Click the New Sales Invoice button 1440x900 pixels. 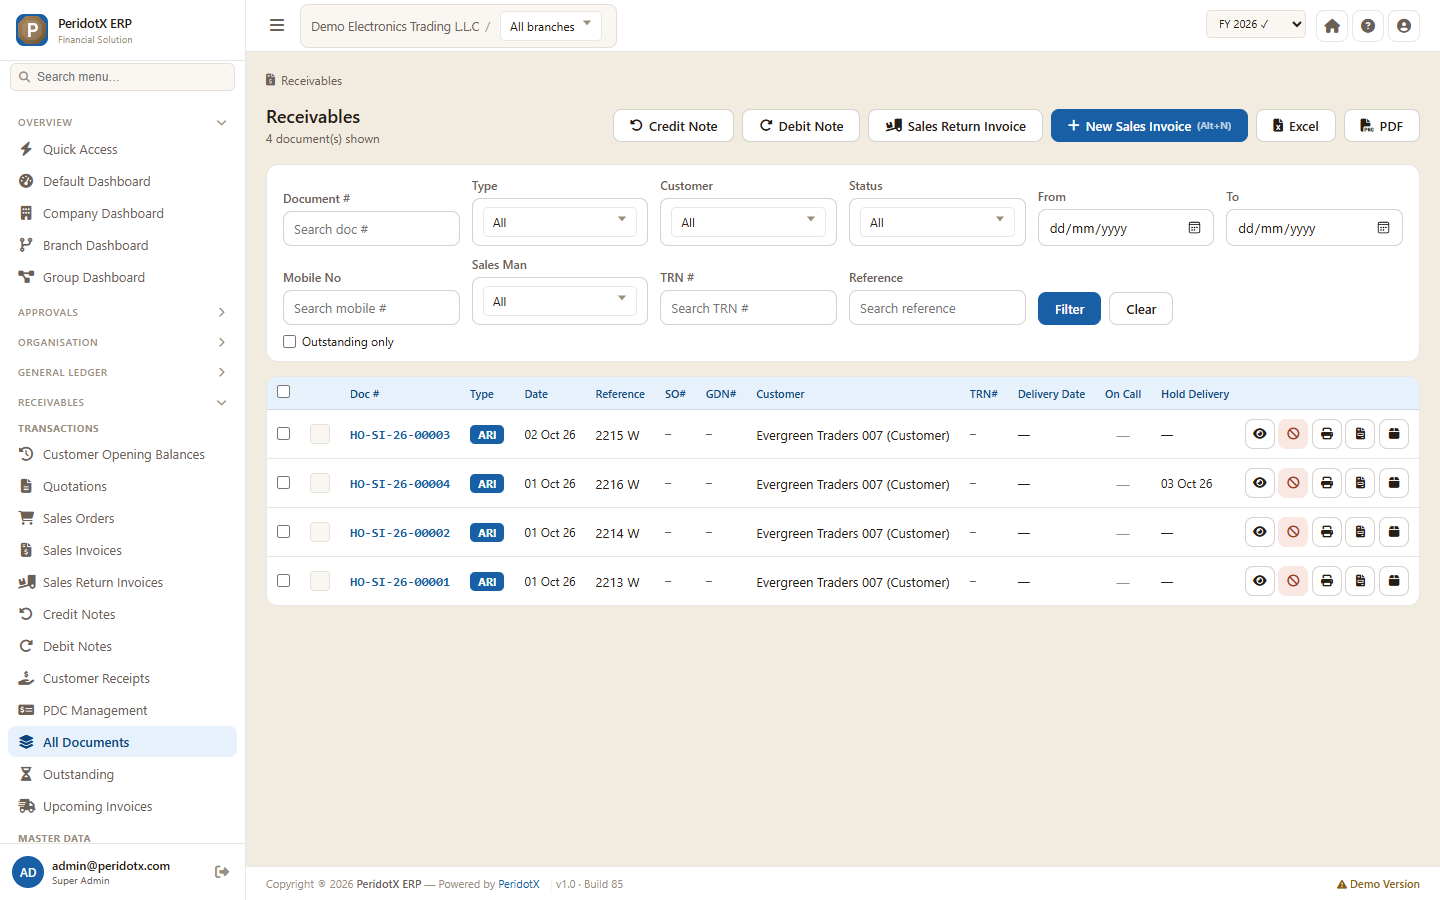[x=1149, y=126]
